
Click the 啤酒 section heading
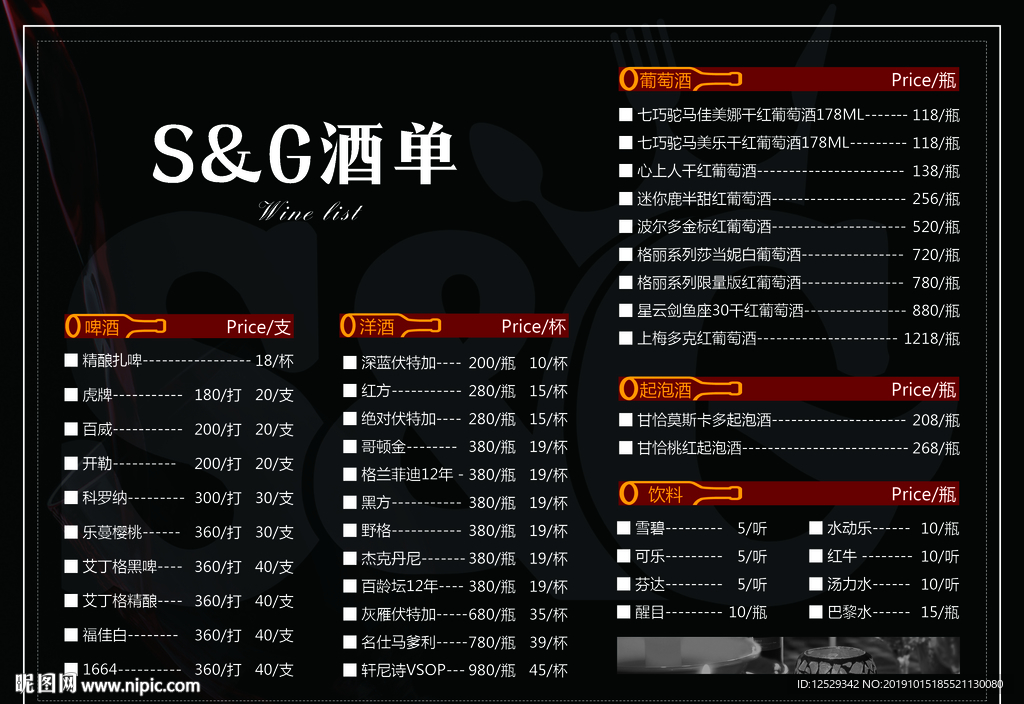(x=102, y=327)
